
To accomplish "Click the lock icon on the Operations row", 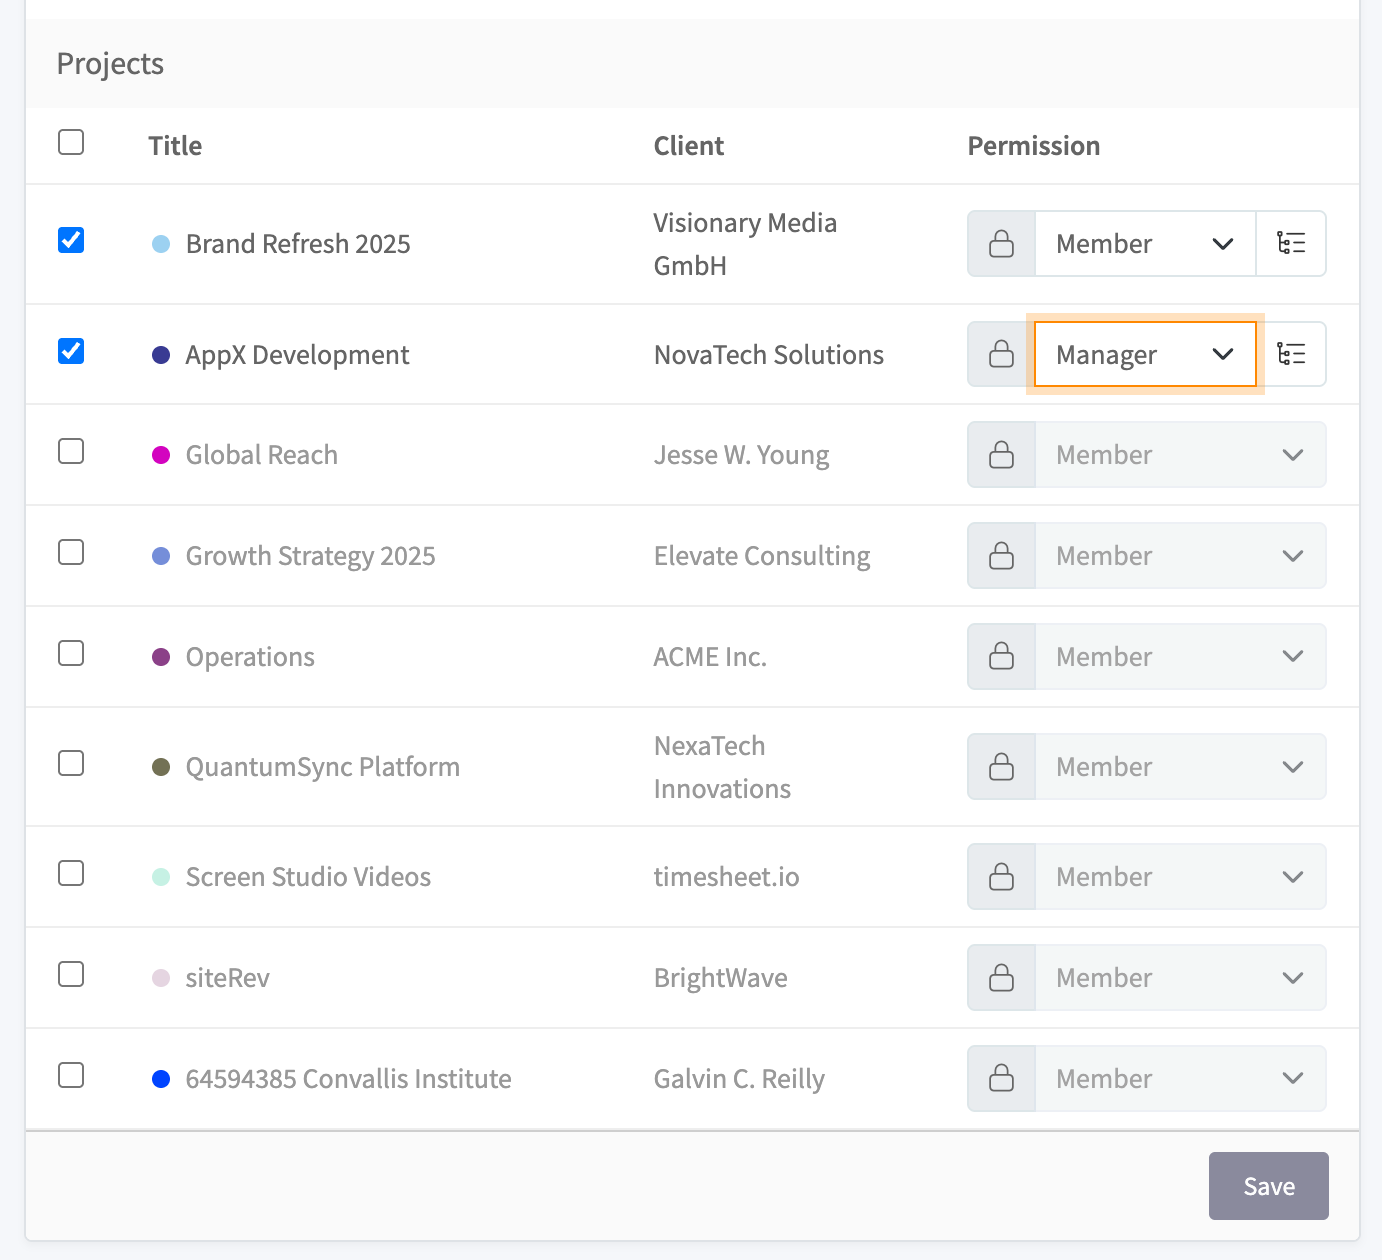I will [1000, 656].
